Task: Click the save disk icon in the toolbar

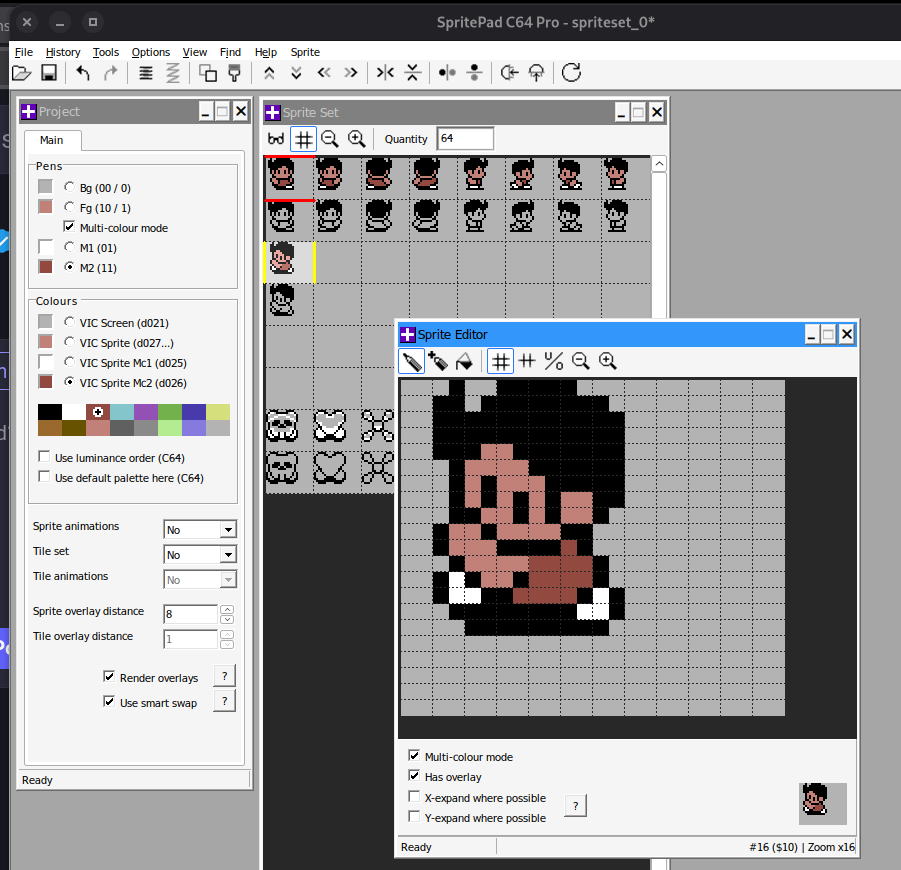Action: pyautogui.click(x=48, y=72)
